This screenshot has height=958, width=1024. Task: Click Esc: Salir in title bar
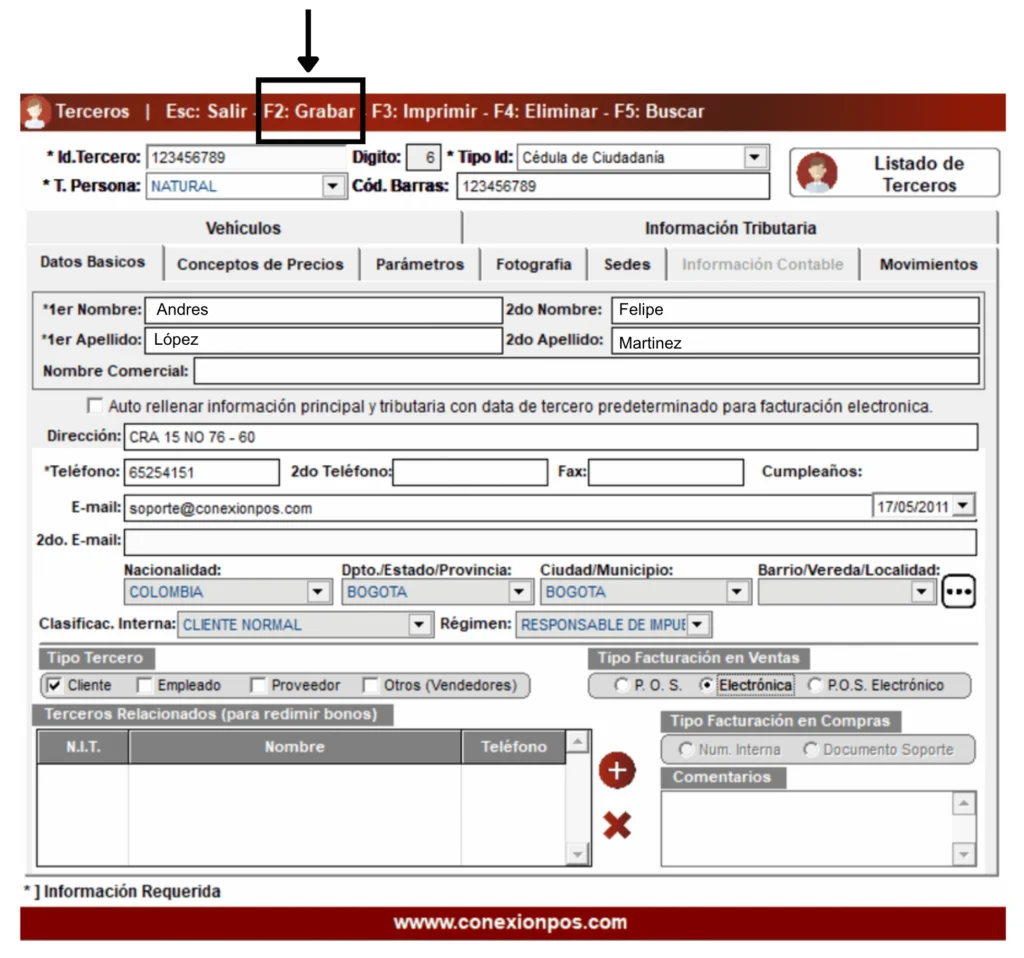[x=206, y=111]
